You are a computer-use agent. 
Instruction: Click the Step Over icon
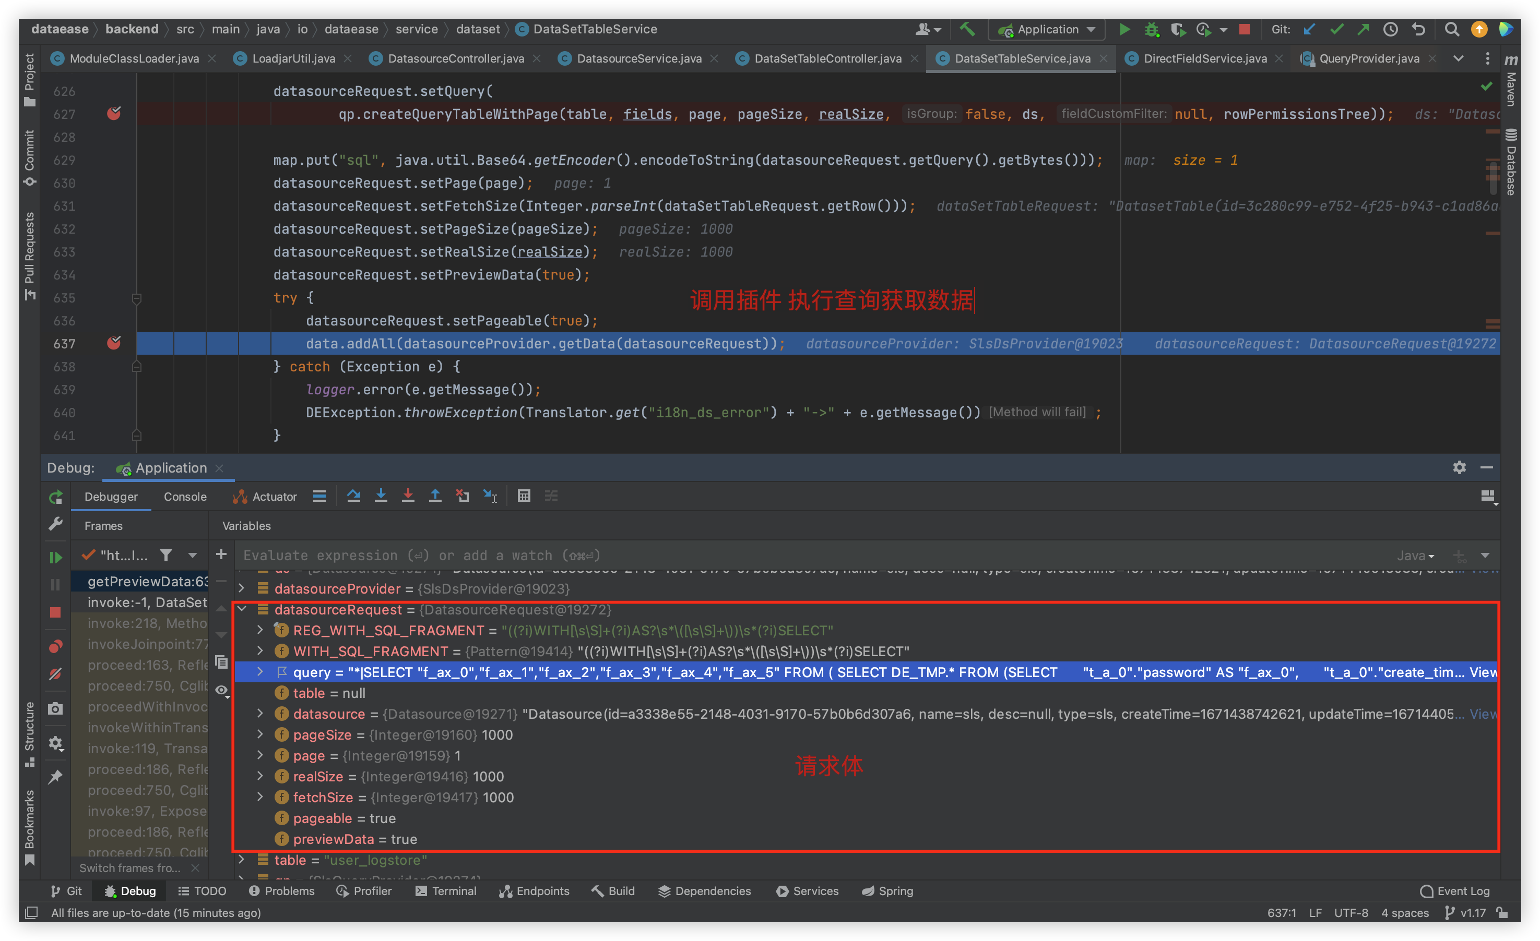coord(353,496)
